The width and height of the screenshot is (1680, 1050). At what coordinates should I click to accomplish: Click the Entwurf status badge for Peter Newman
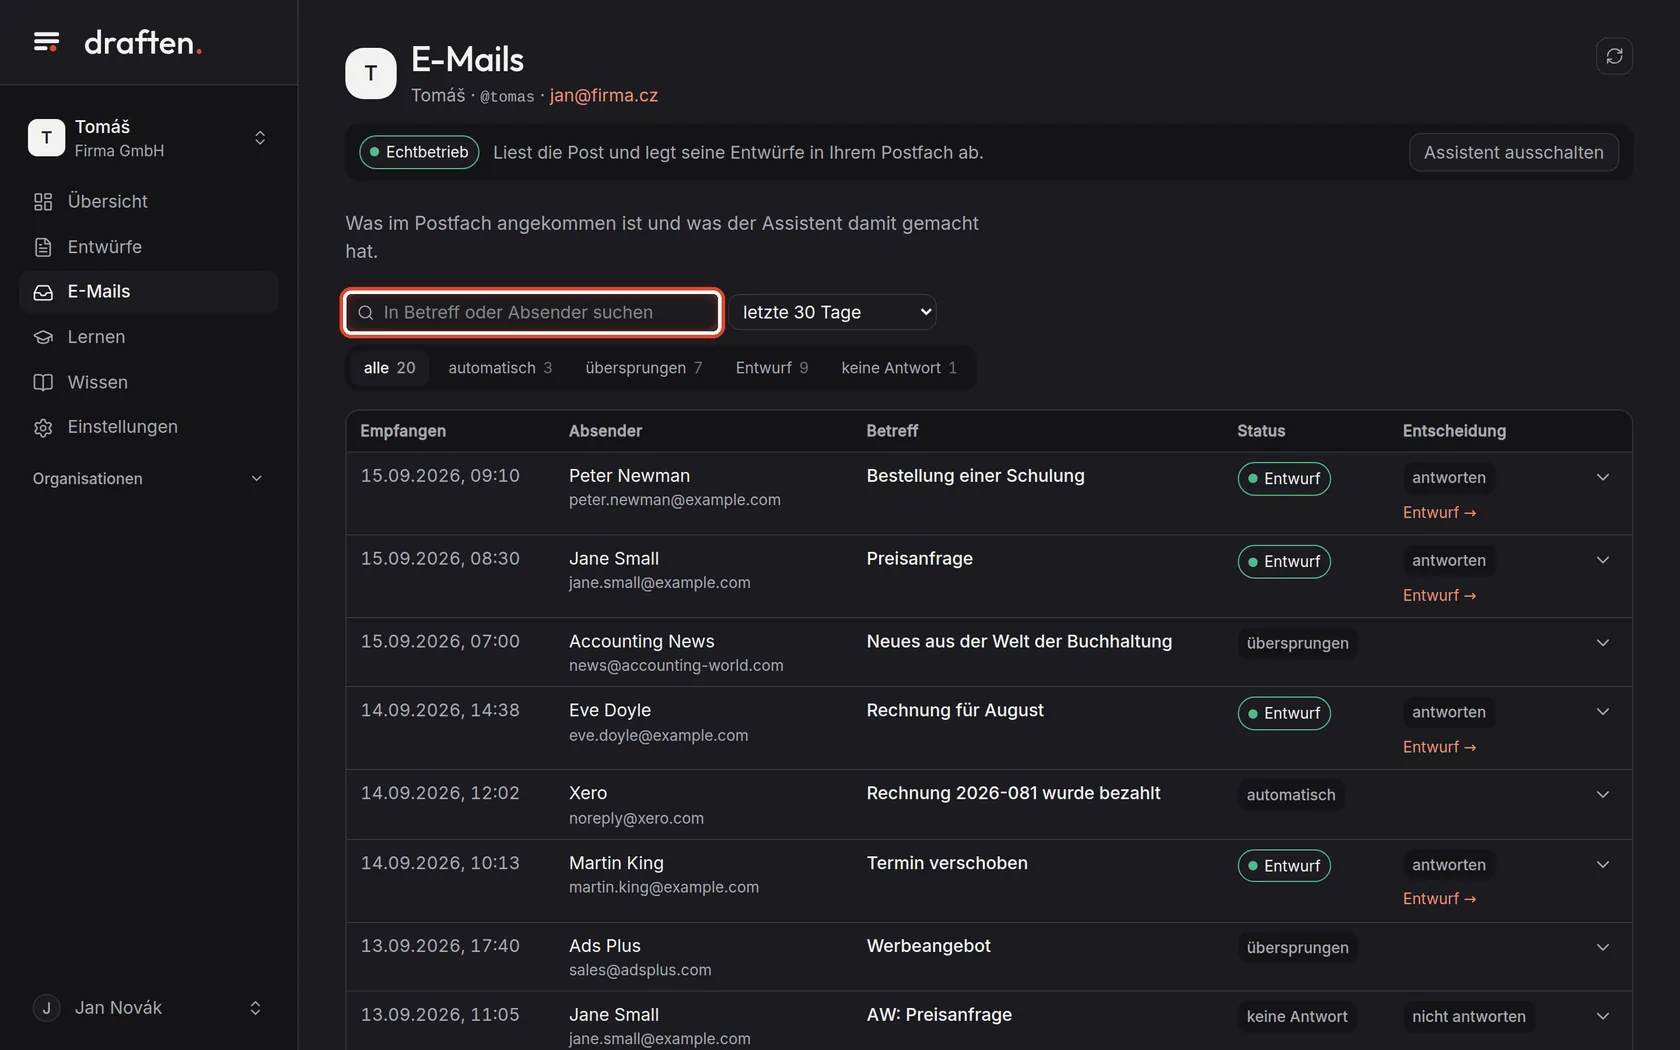click(1284, 479)
